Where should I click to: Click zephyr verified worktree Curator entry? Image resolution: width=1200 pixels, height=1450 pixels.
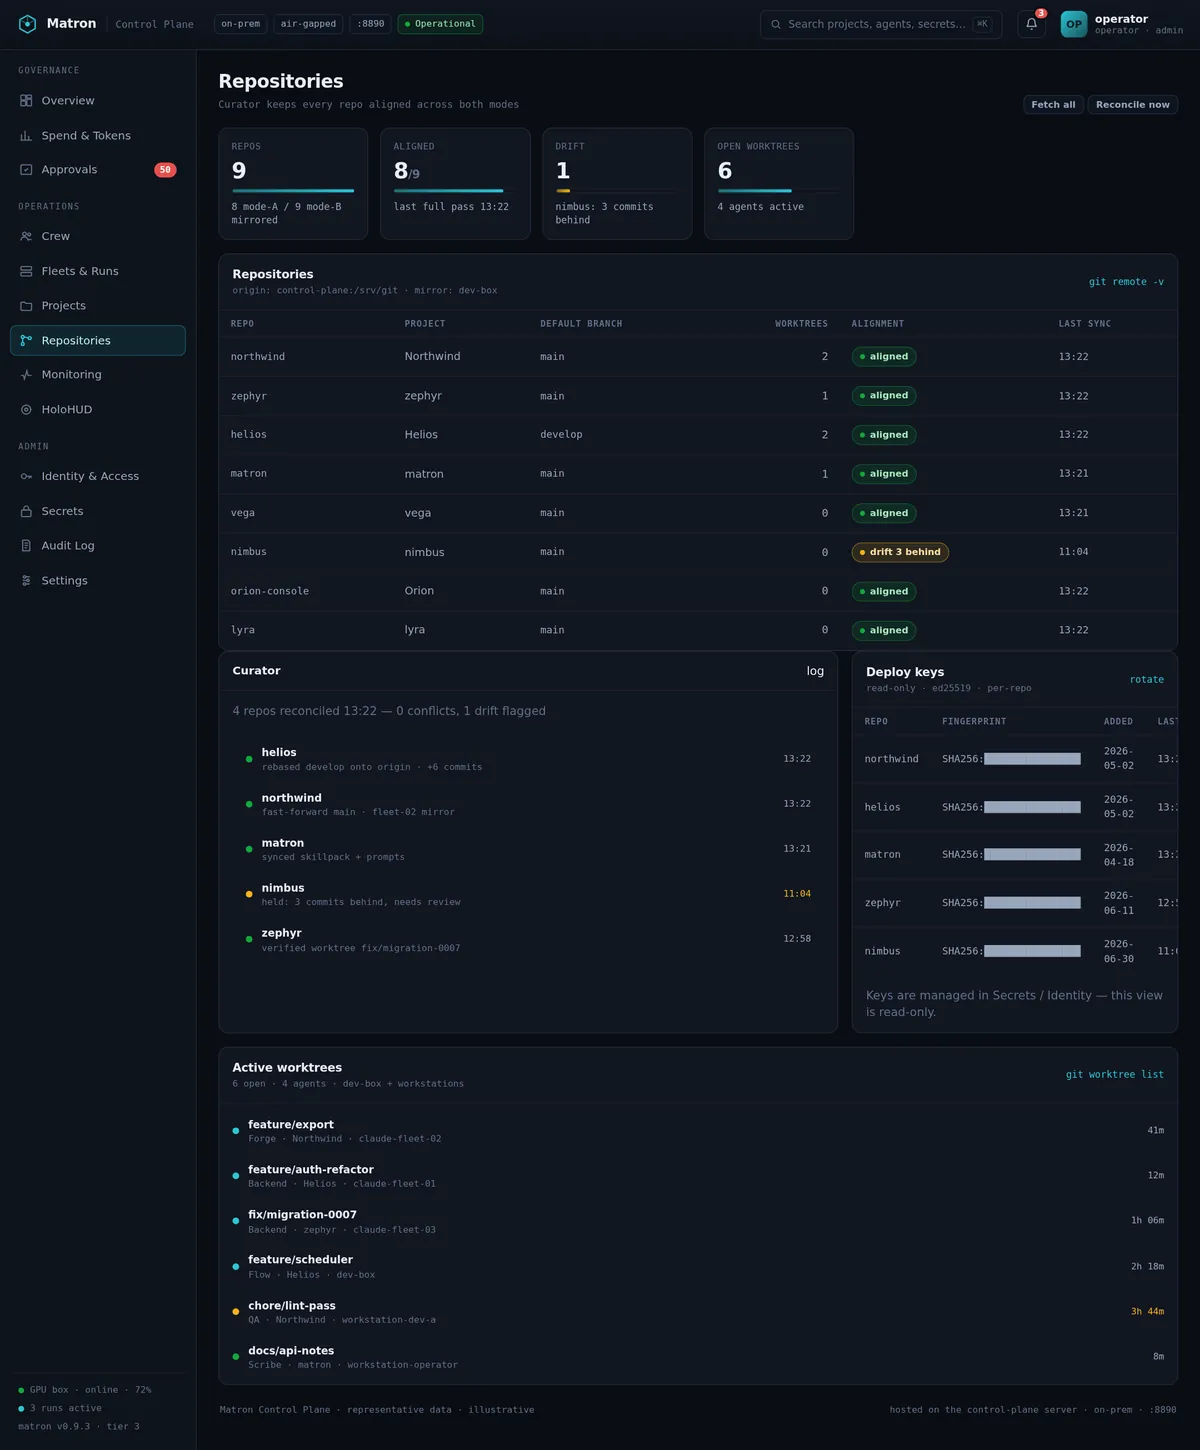(x=528, y=940)
